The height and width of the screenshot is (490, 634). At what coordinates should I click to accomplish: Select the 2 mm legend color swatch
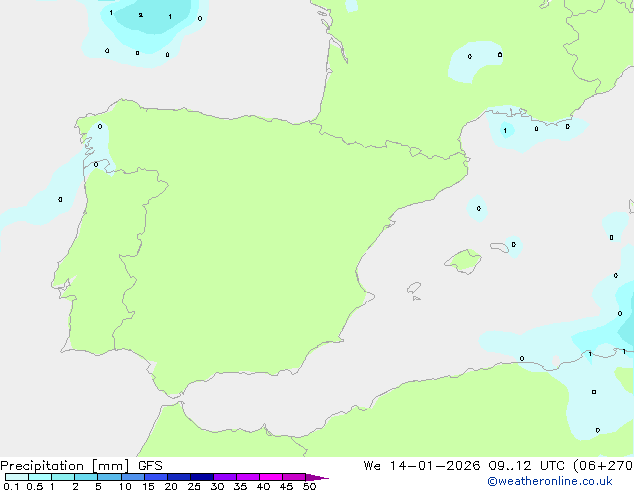click(86, 477)
